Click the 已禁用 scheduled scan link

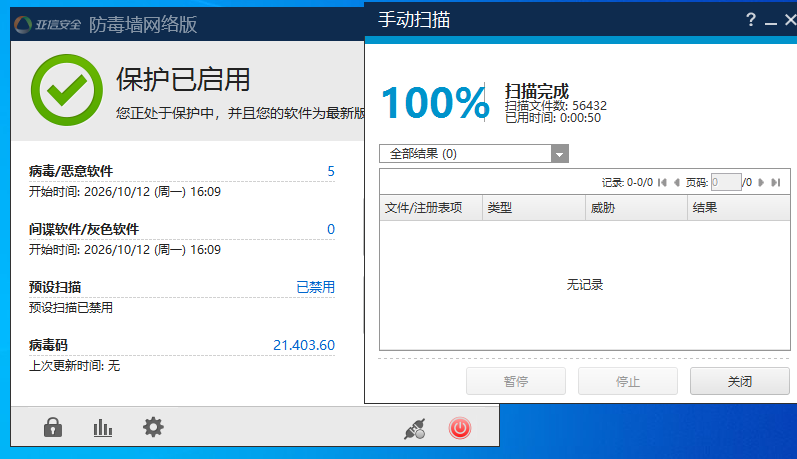(316, 287)
